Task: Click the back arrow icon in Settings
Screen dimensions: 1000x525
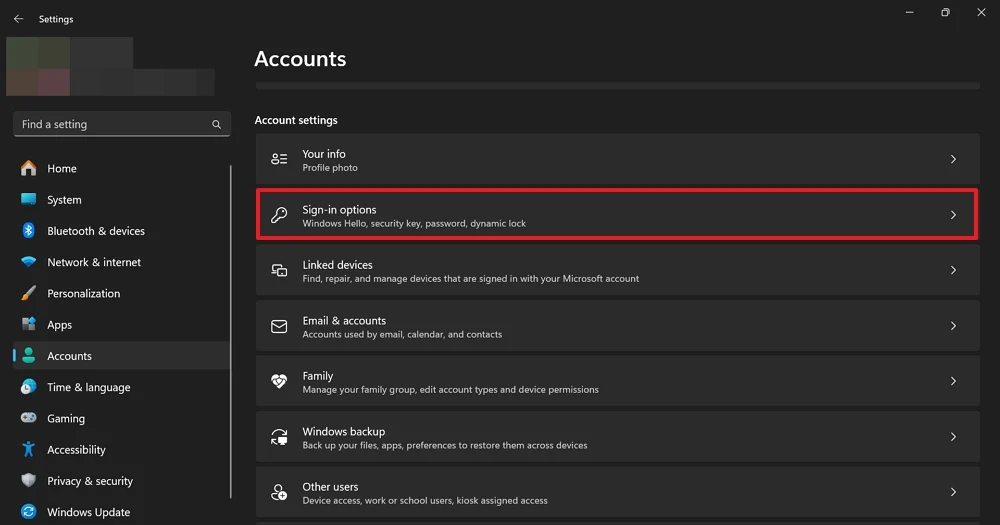Action: [18, 19]
